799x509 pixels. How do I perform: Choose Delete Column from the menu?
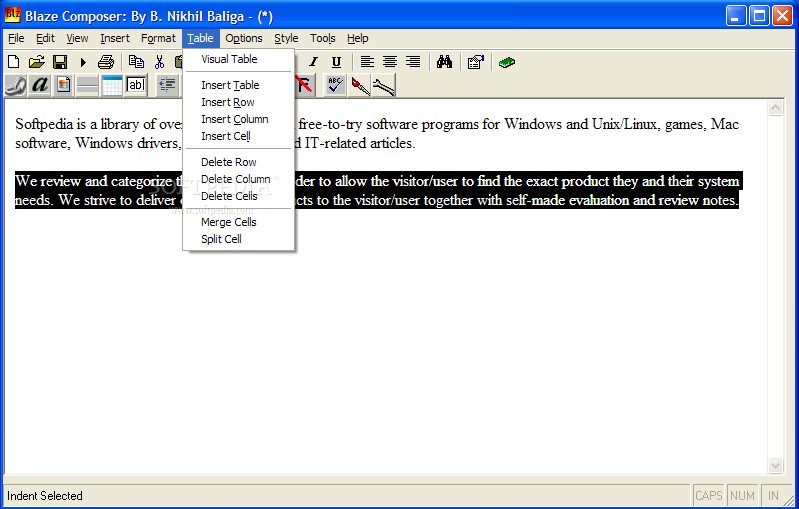[238, 179]
